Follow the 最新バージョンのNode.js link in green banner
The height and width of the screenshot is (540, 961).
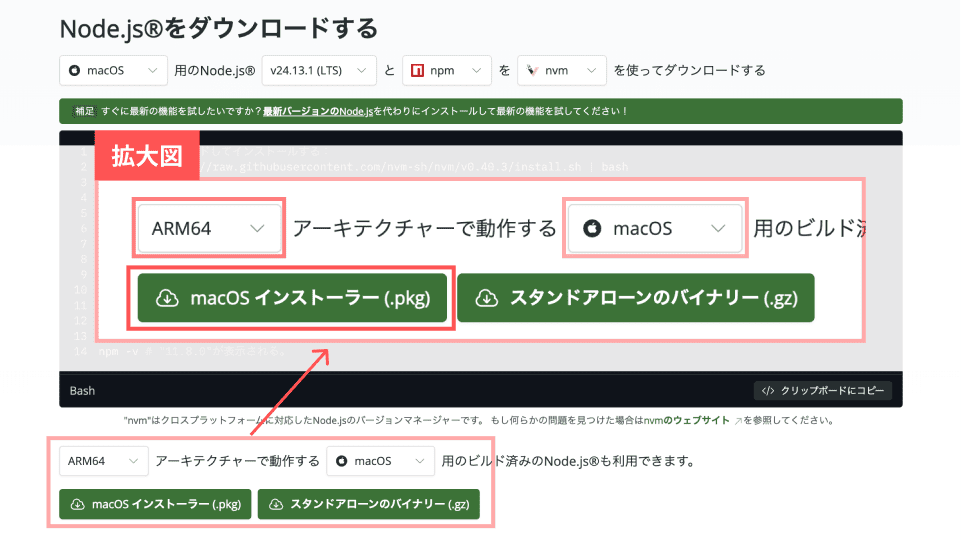[x=317, y=111]
